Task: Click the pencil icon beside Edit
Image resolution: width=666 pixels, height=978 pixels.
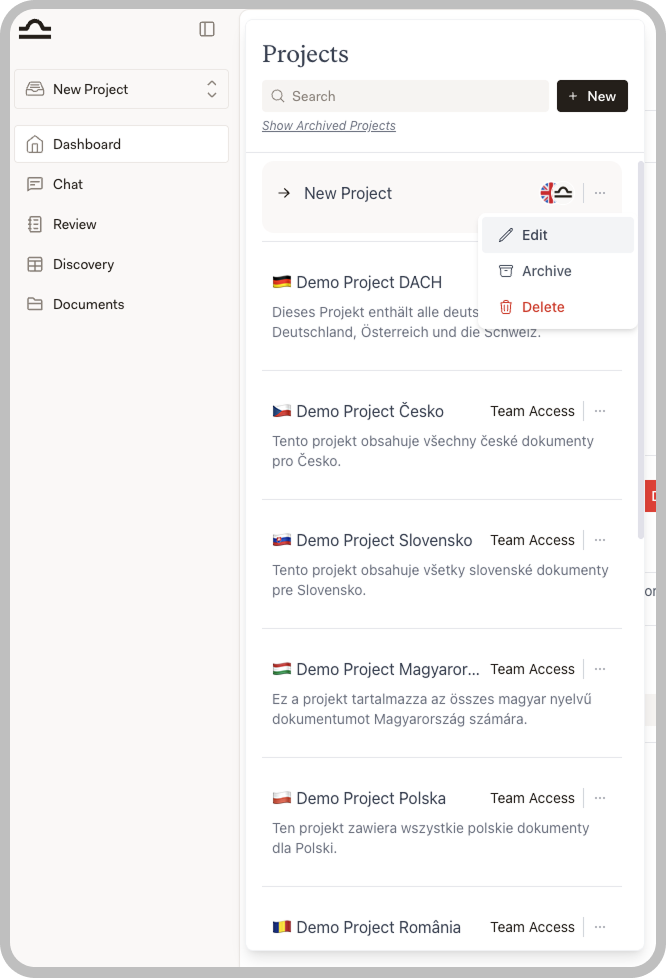Action: pyautogui.click(x=507, y=235)
